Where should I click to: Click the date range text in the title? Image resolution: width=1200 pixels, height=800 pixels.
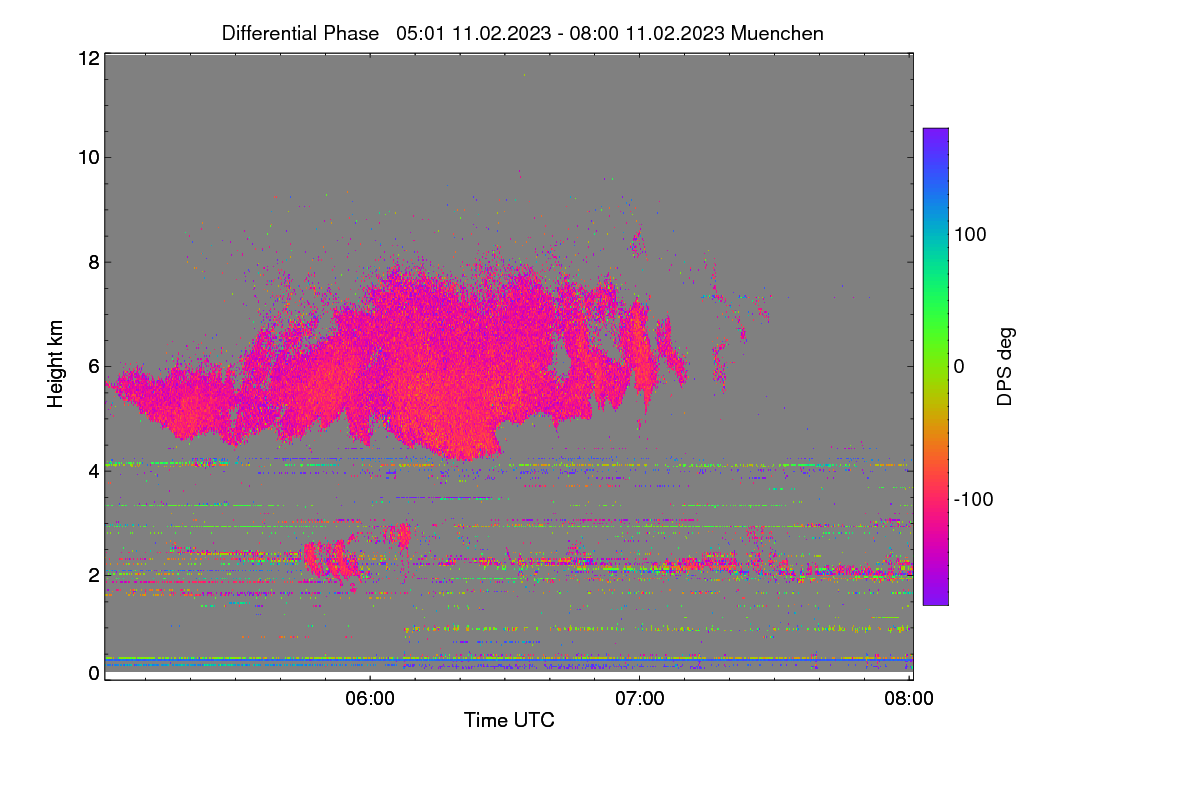[561, 33]
